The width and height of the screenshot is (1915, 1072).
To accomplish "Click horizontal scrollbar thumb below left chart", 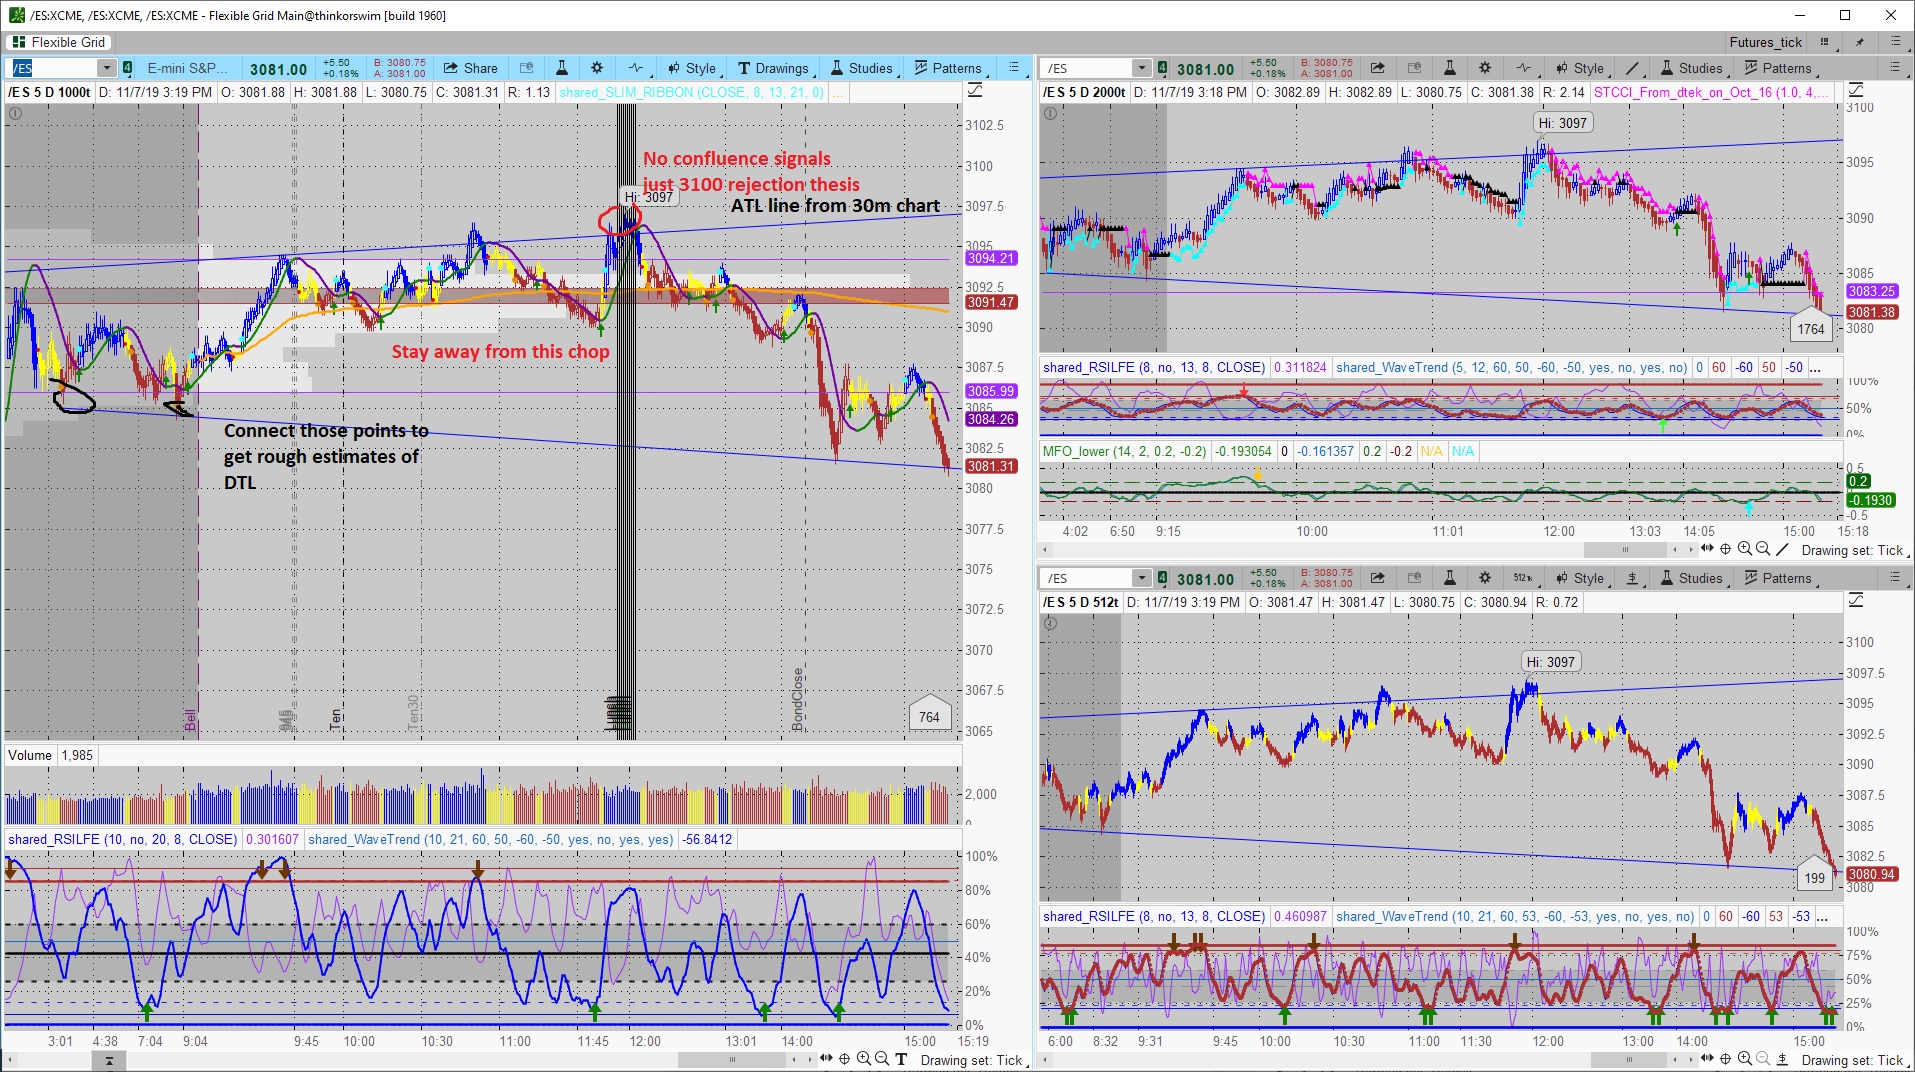I will click(732, 1059).
